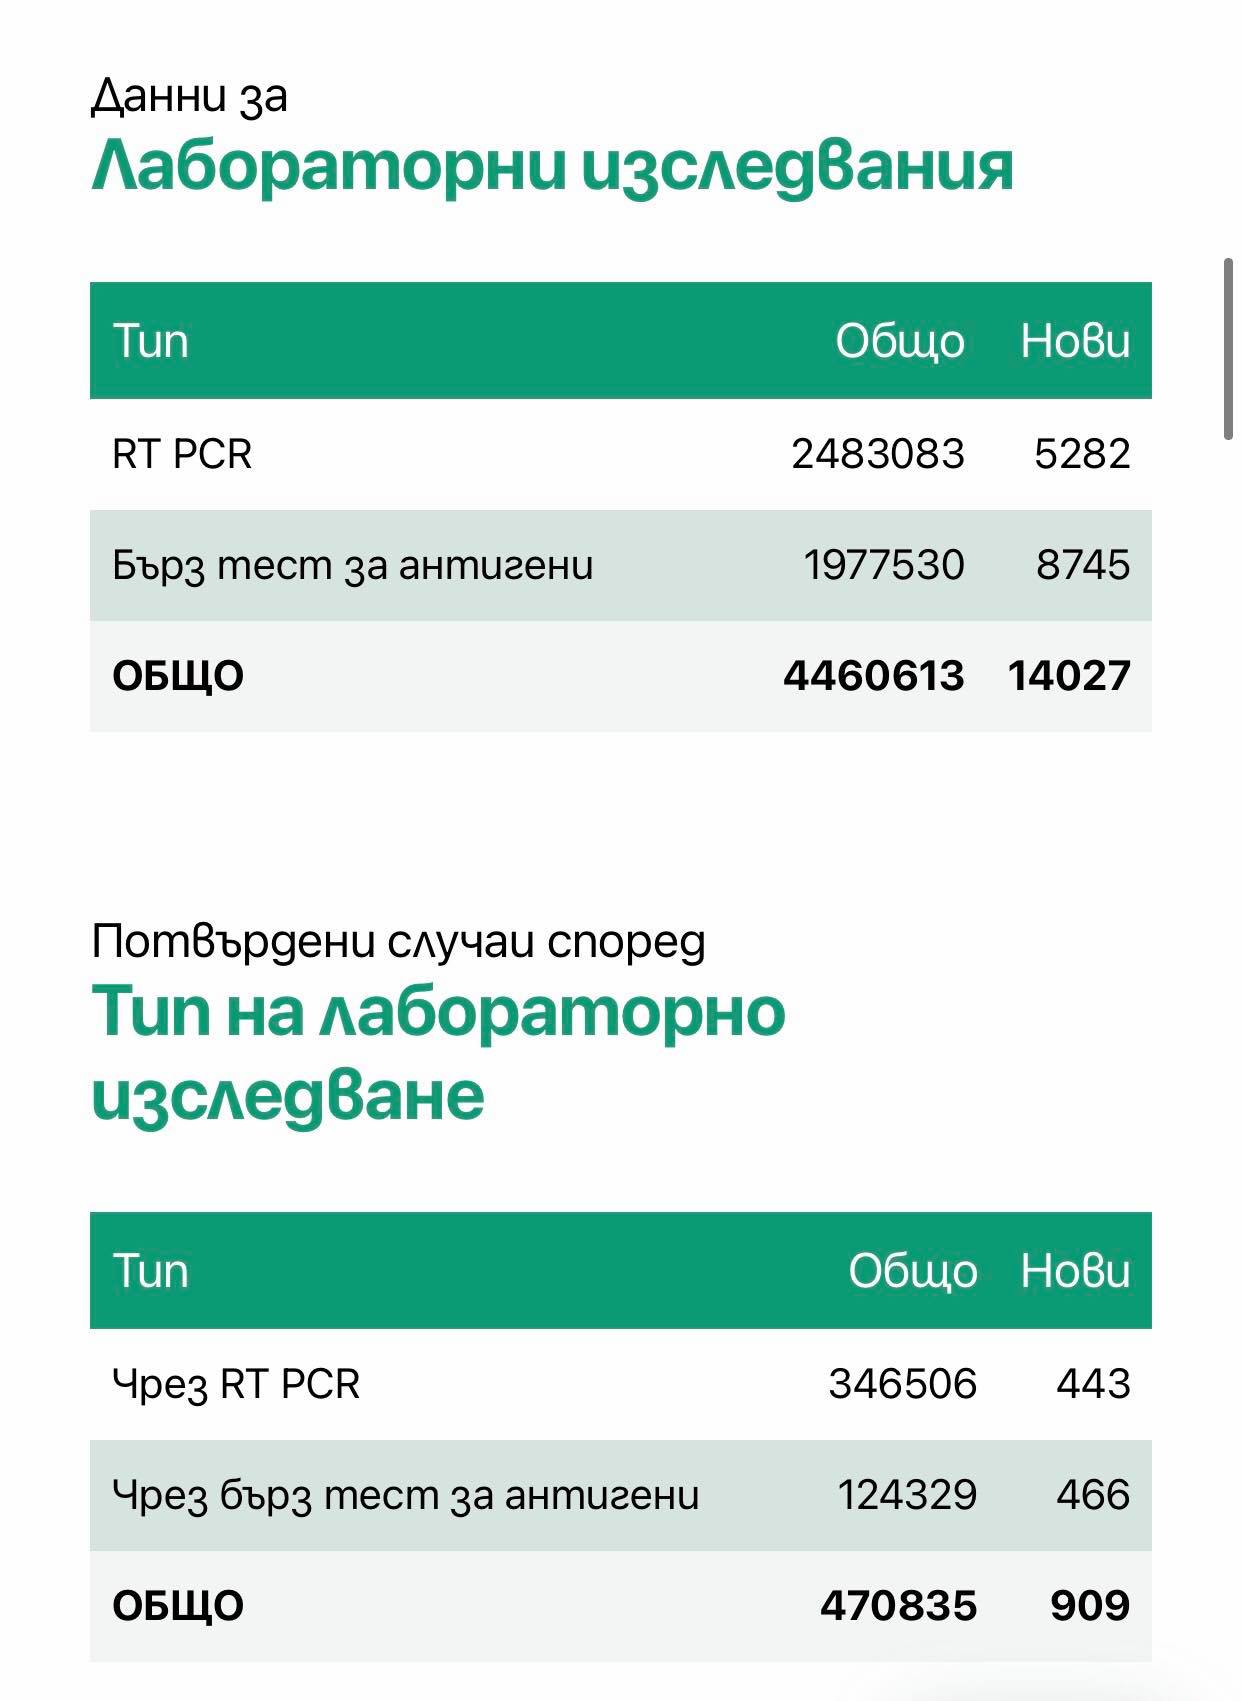Click total confirmed cases value 470835
Viewport: 1242px width, 1701px height.
pyautogui.click(x=898, y=1606)
